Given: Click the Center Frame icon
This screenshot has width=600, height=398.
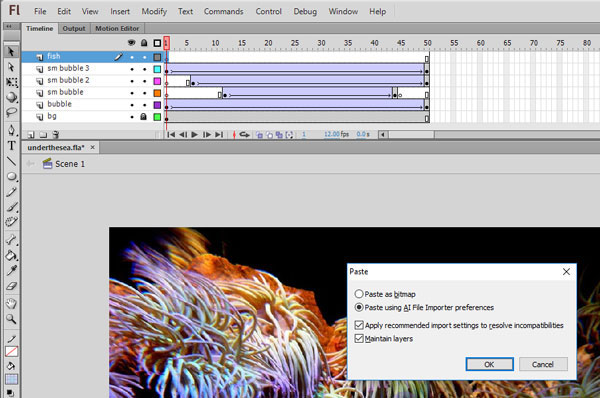Looking at the screenshot, I should pyautogui.click(x=234, y=135).
